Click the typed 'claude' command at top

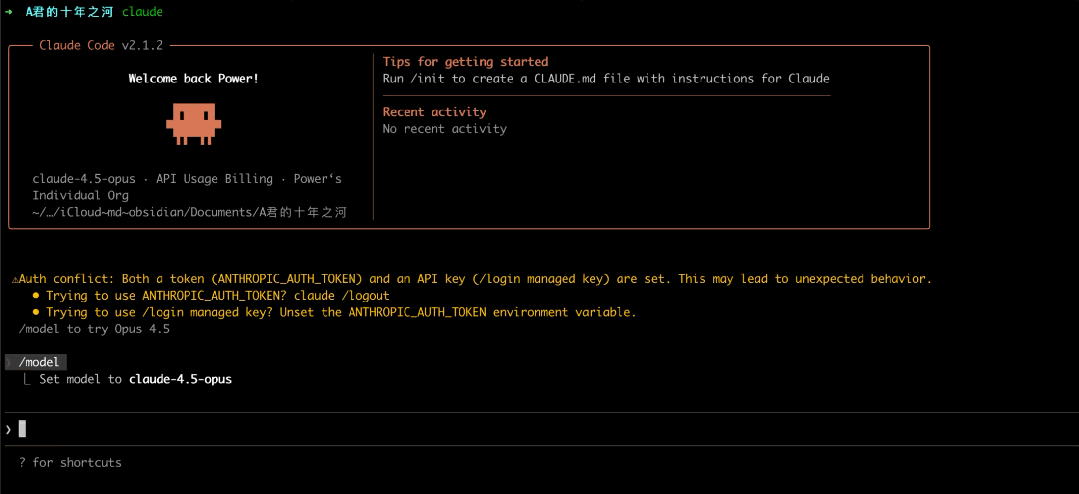[142, 12]
